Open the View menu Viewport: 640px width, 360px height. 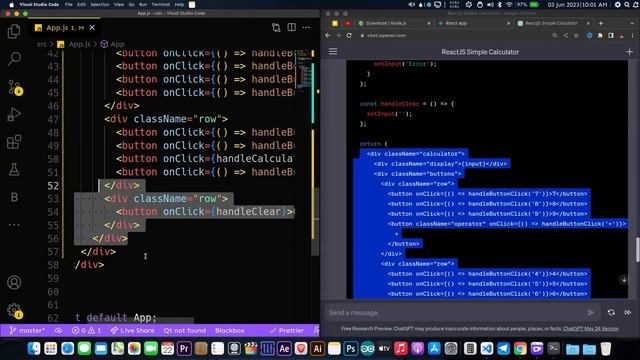tap(119, 4)
